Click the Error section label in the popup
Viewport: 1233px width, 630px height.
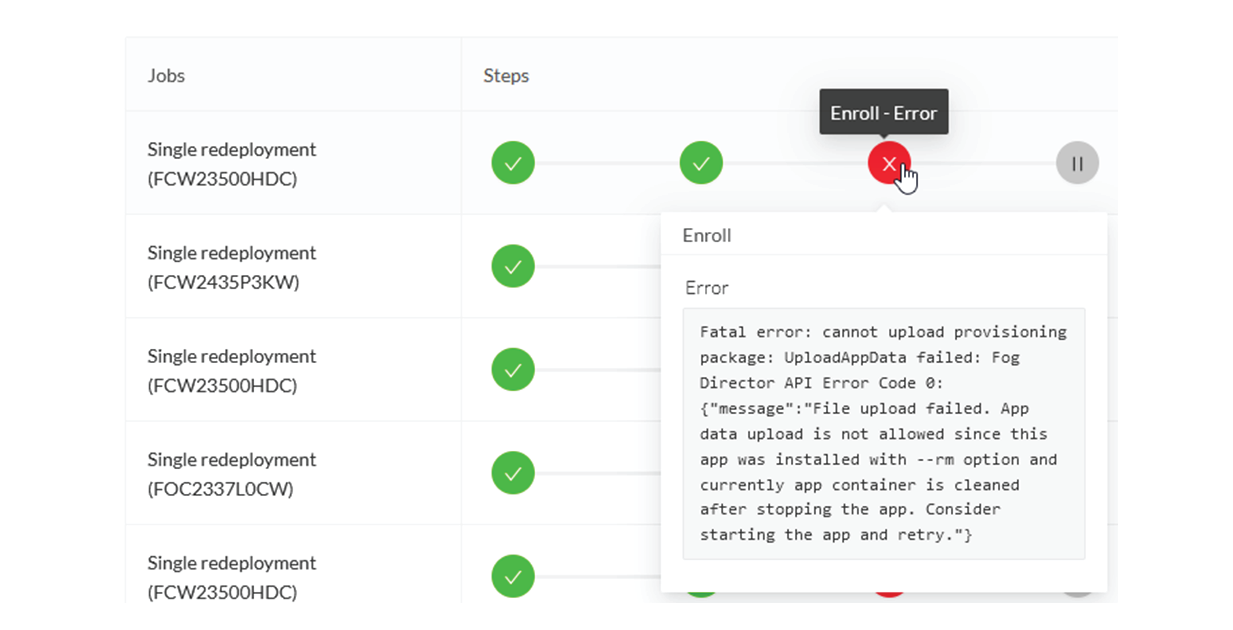(x=706, y=288)
